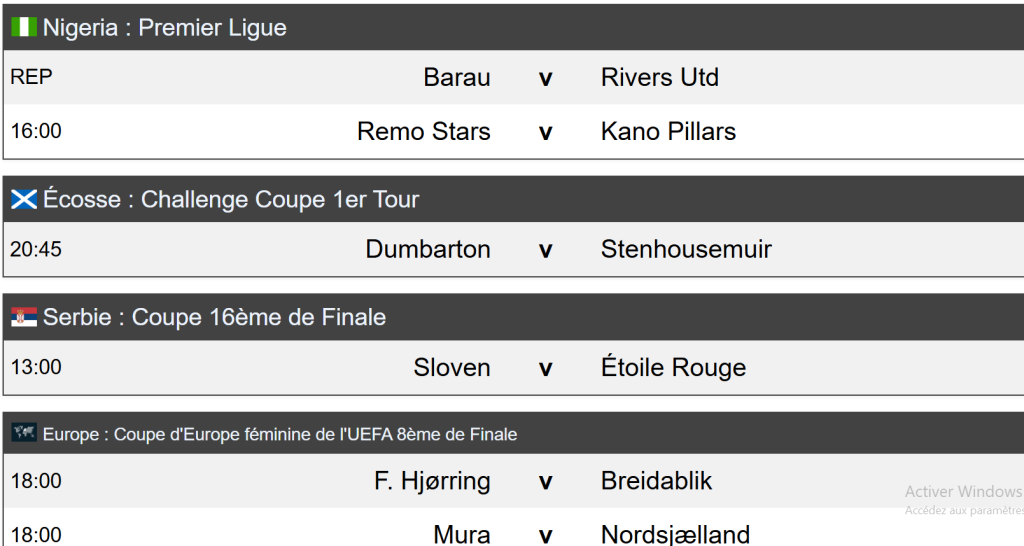Click the Scotland flag icon
The height and width of the screenshot is (546, 1024).
pyautogui.click(x=24, y=199)
